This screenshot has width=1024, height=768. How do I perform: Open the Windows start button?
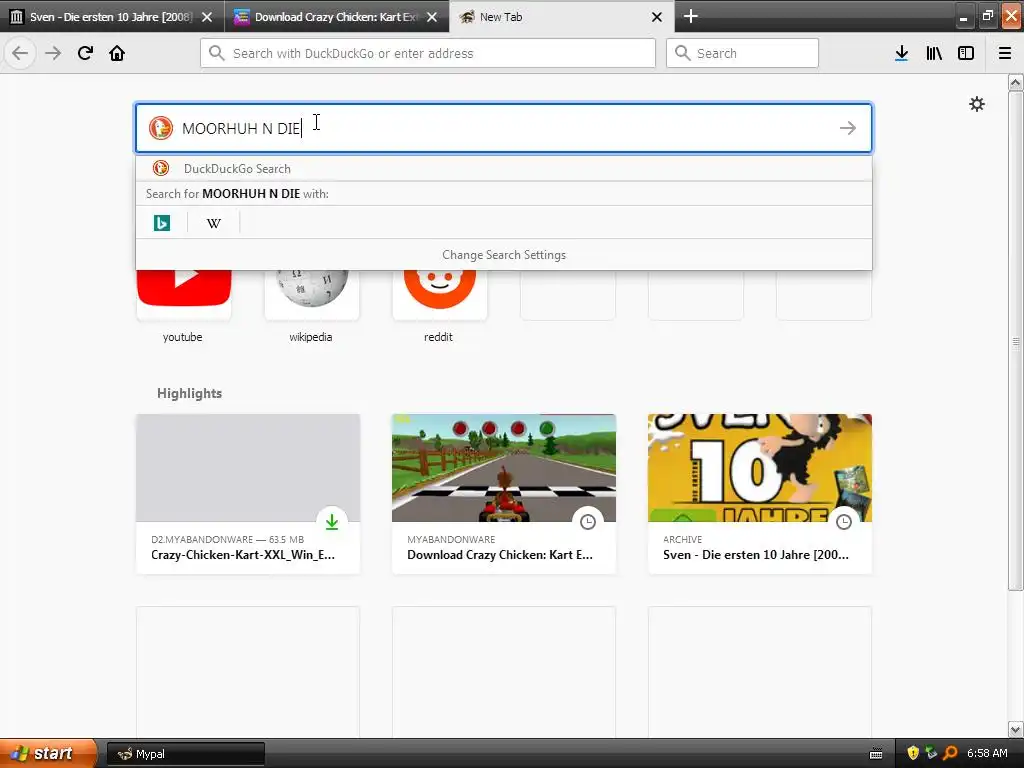[x=48, y=753]
